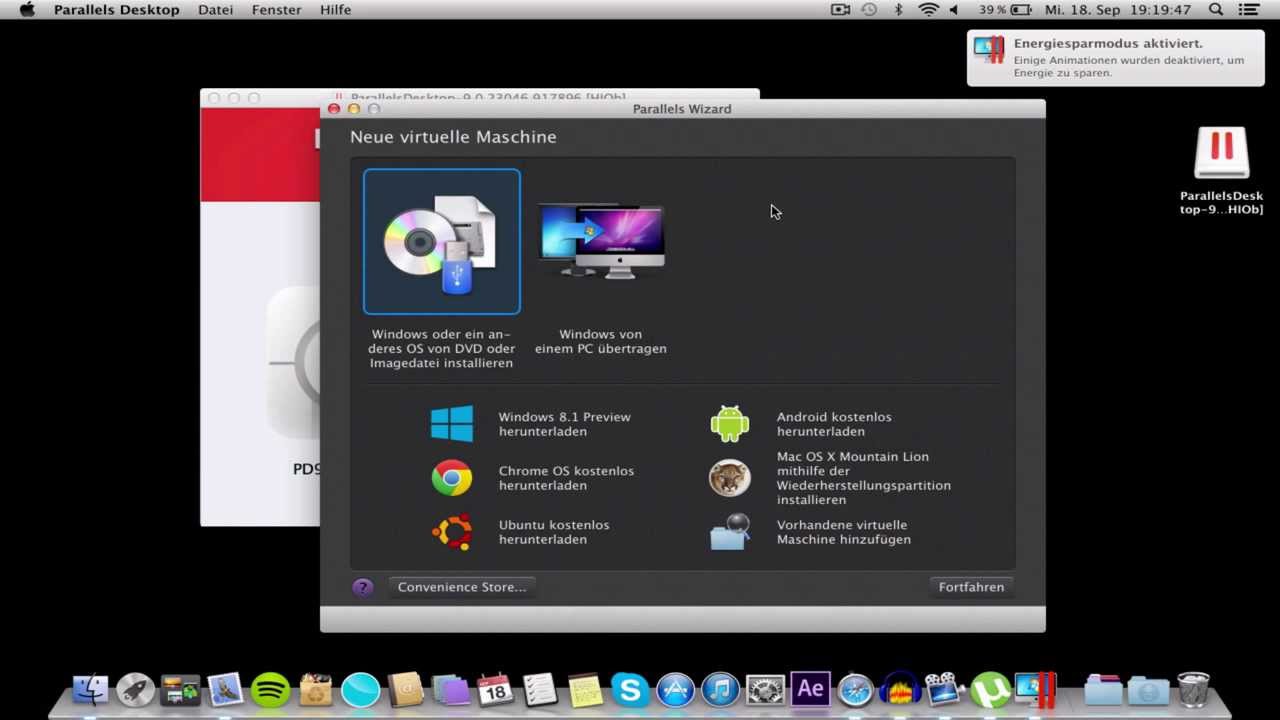Screen dimensions: 1280x720
Task: Open System Preferences gear in the dock
Action: point(765,690)
